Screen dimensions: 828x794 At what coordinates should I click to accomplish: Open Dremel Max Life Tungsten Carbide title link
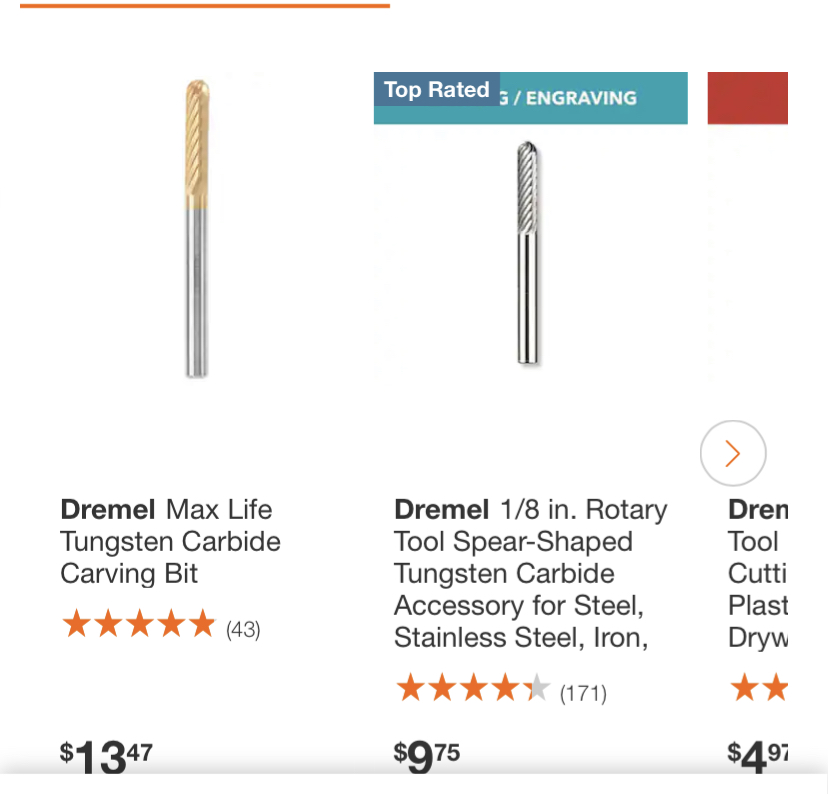click(x=170, y=541)
